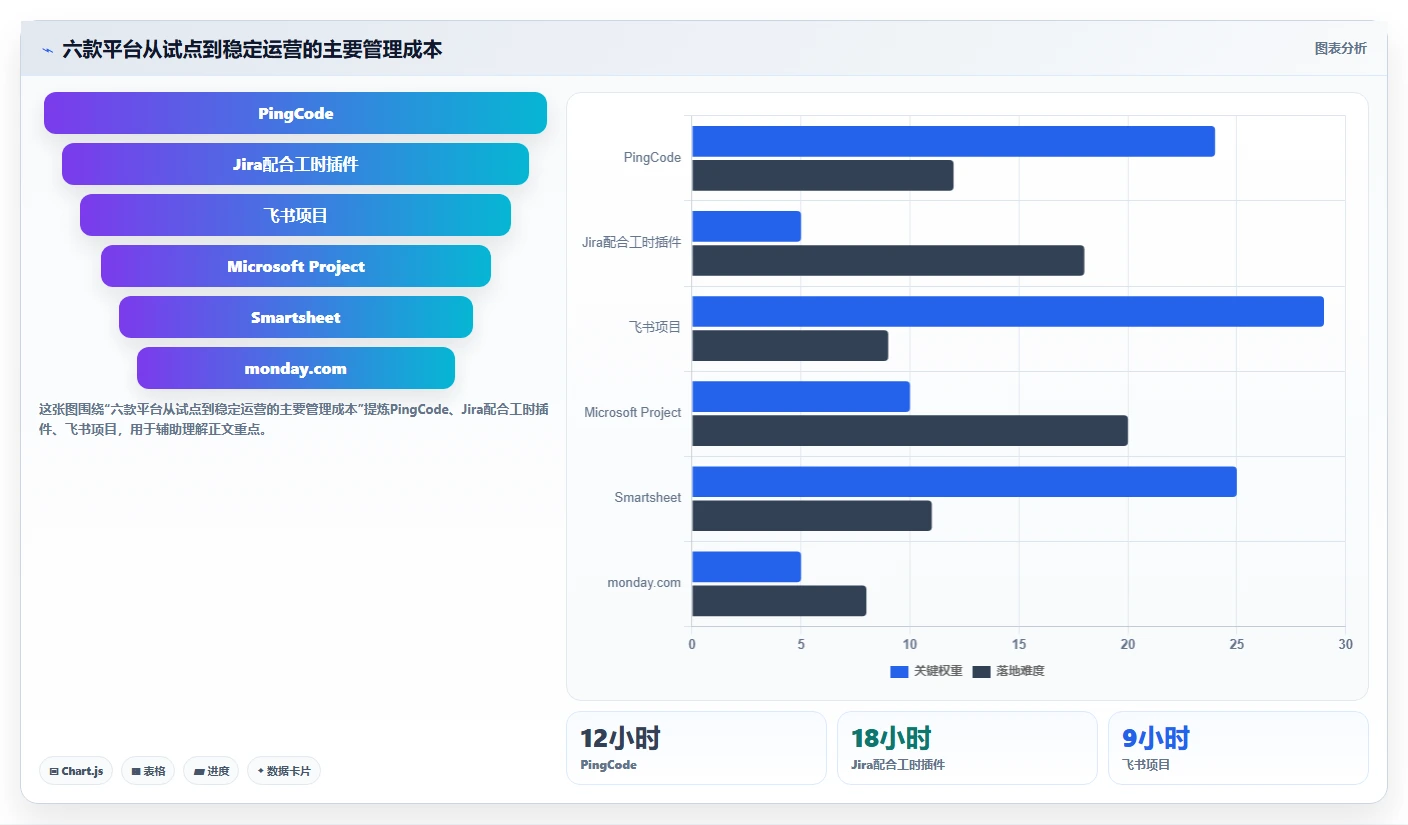Click the dark 落地难度 bar for 飞书项目
Screen dimensions: 1408x825
(790, 345)
